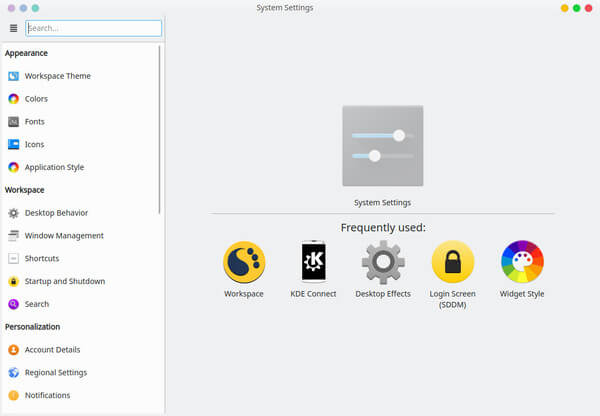Click the red window close button
This screenshot has width=600, height=416.
pos(589,8)
